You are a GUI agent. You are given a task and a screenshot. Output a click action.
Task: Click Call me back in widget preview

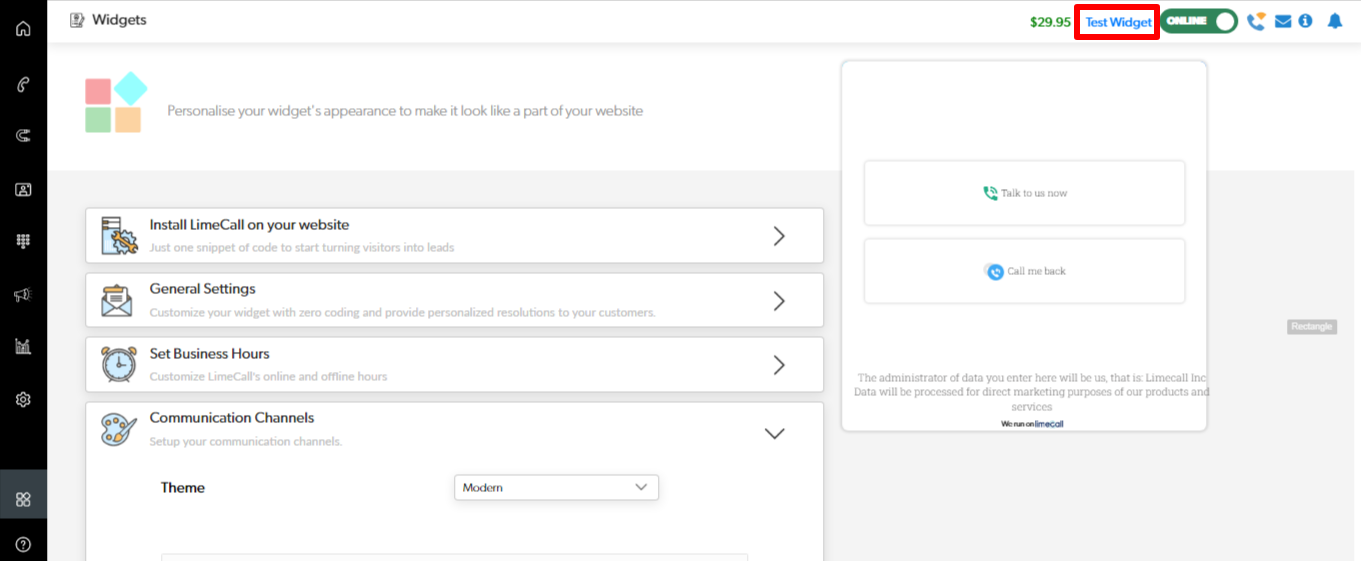[1024, 271]
